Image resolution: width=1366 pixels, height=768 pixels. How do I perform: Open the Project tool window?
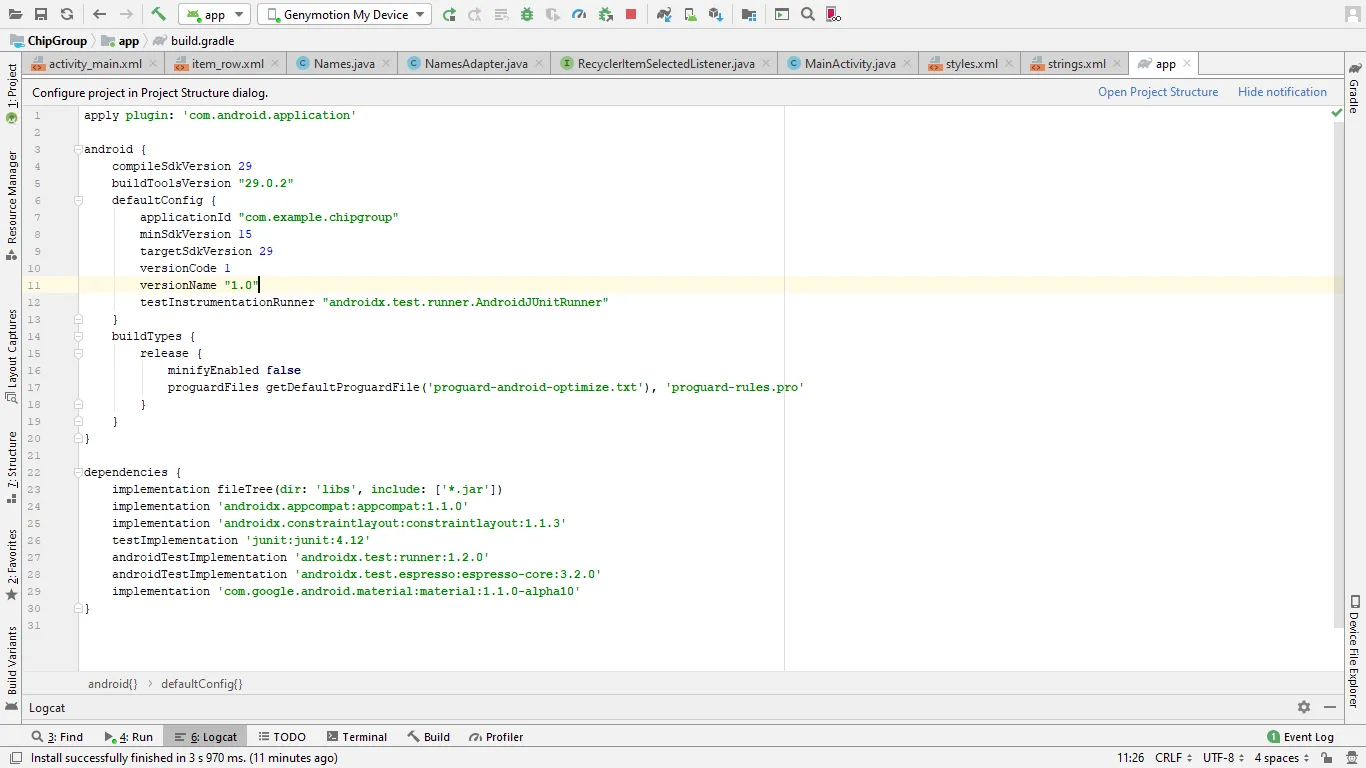click(x=12, y=93)
